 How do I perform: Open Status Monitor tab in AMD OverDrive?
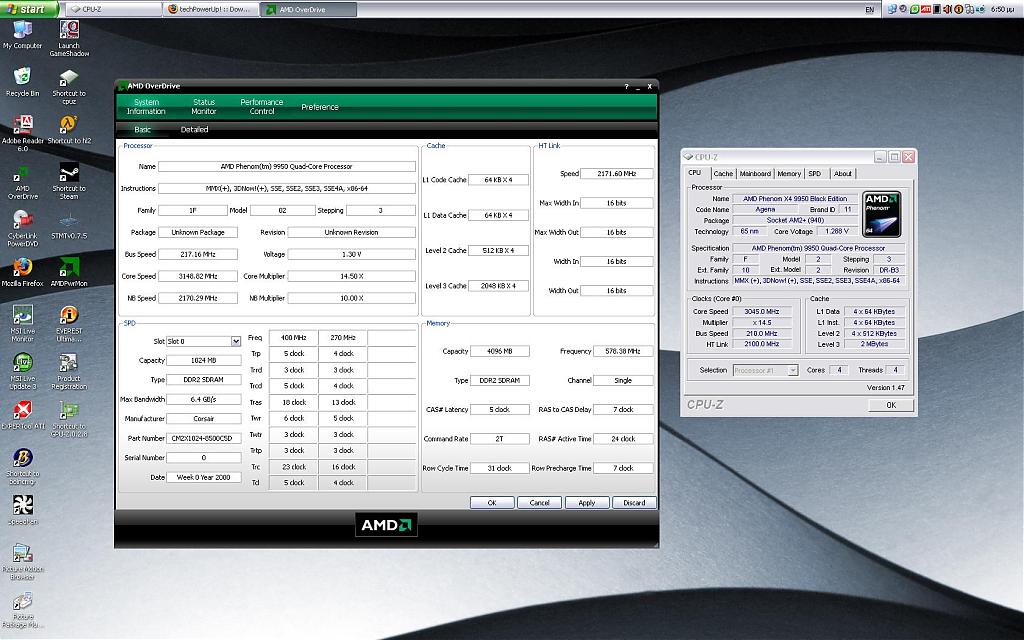pyautogui.click(x=204, y=106)
